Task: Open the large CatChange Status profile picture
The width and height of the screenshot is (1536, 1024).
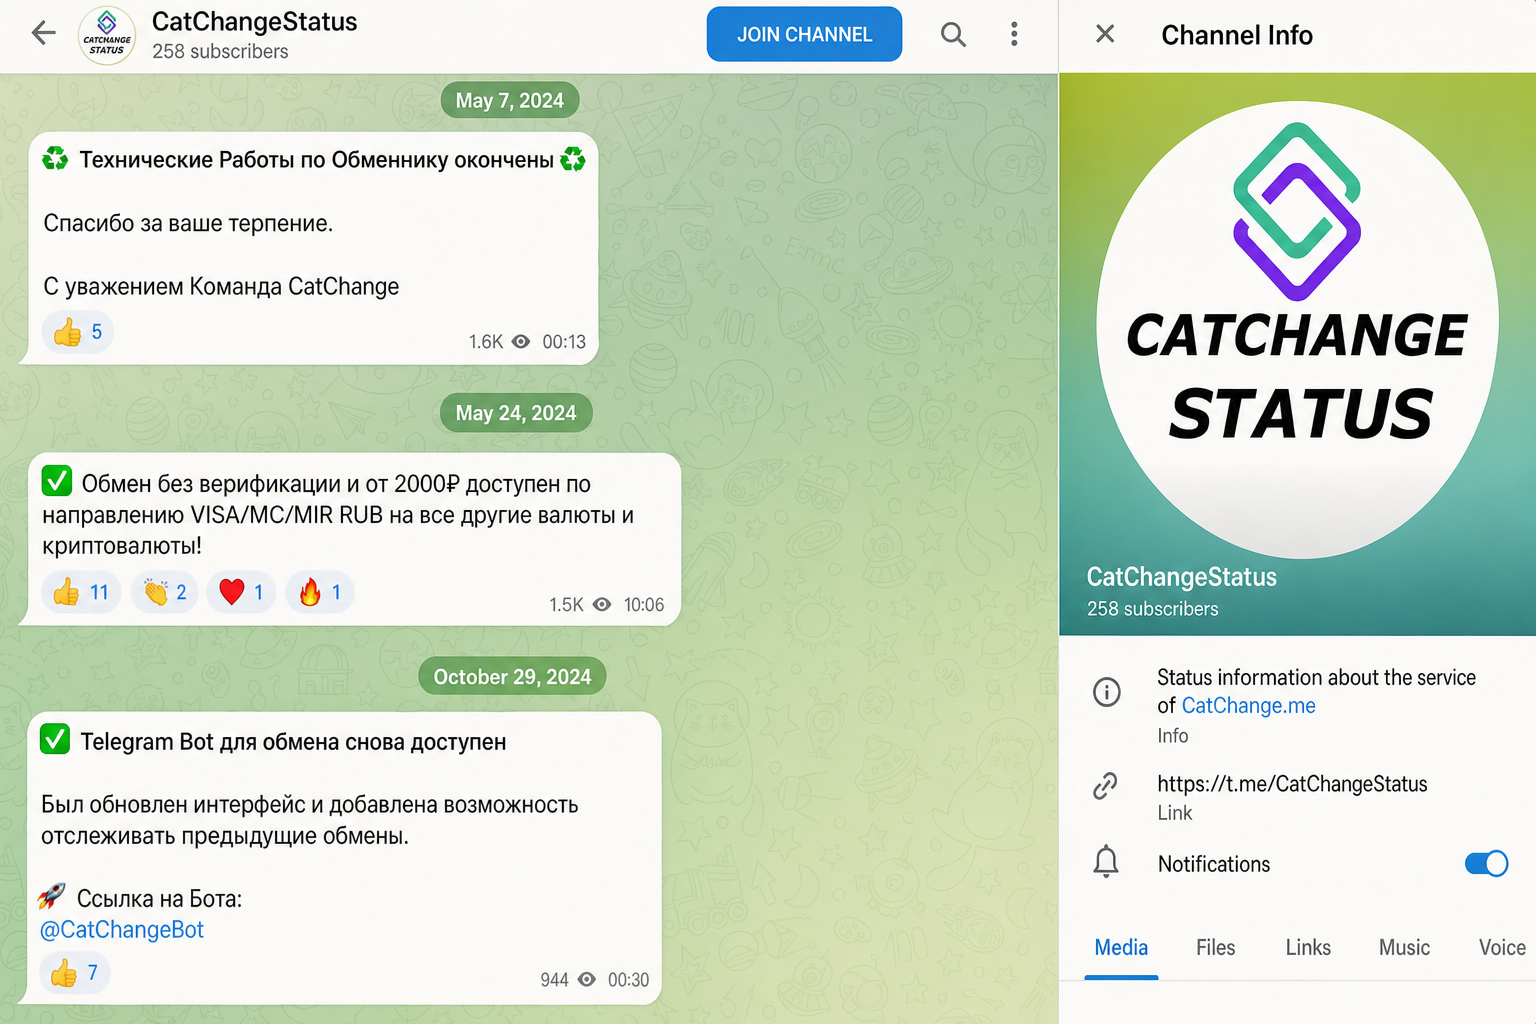Action: click(1297, 330)
